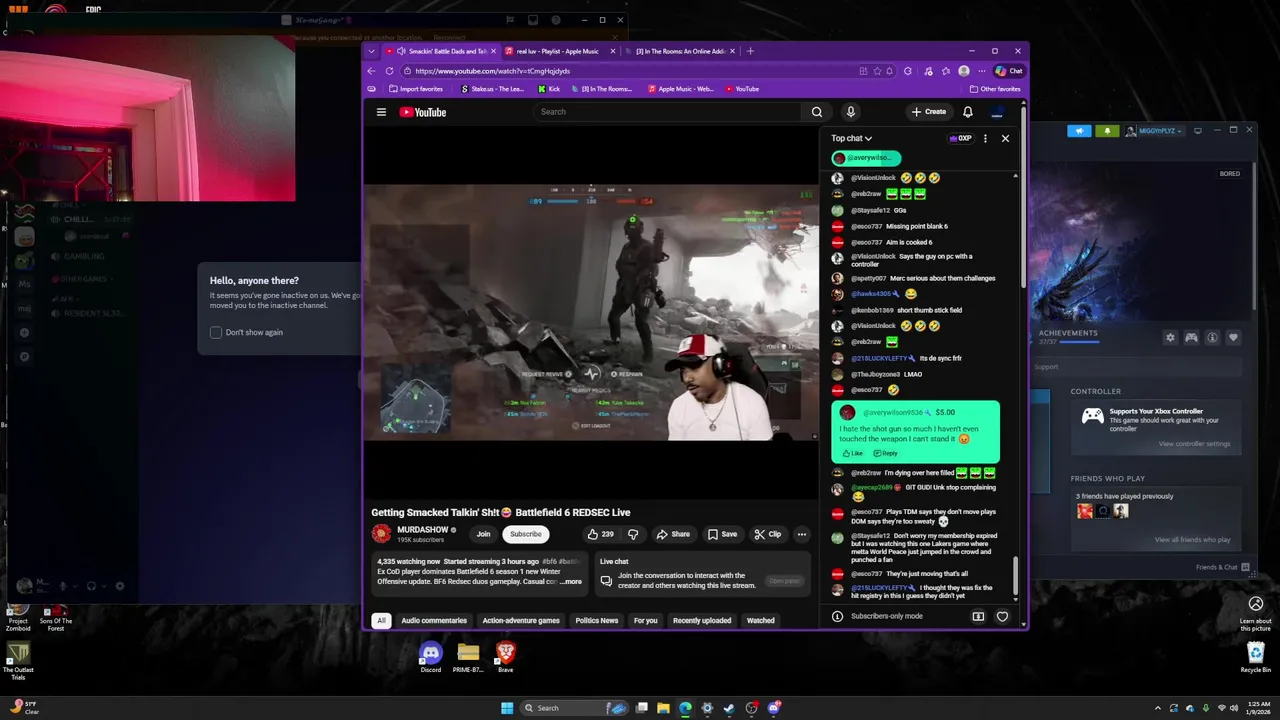Click the YouTube Create button
This screenshot has height=720, width=1280.
pyautogui.click(x=929, y=112)
